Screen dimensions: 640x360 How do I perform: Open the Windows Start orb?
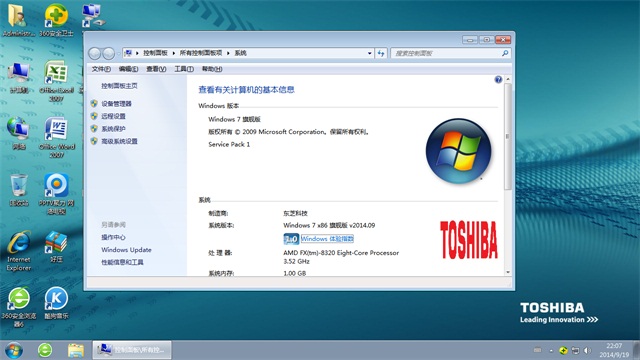tap(14, 350)
